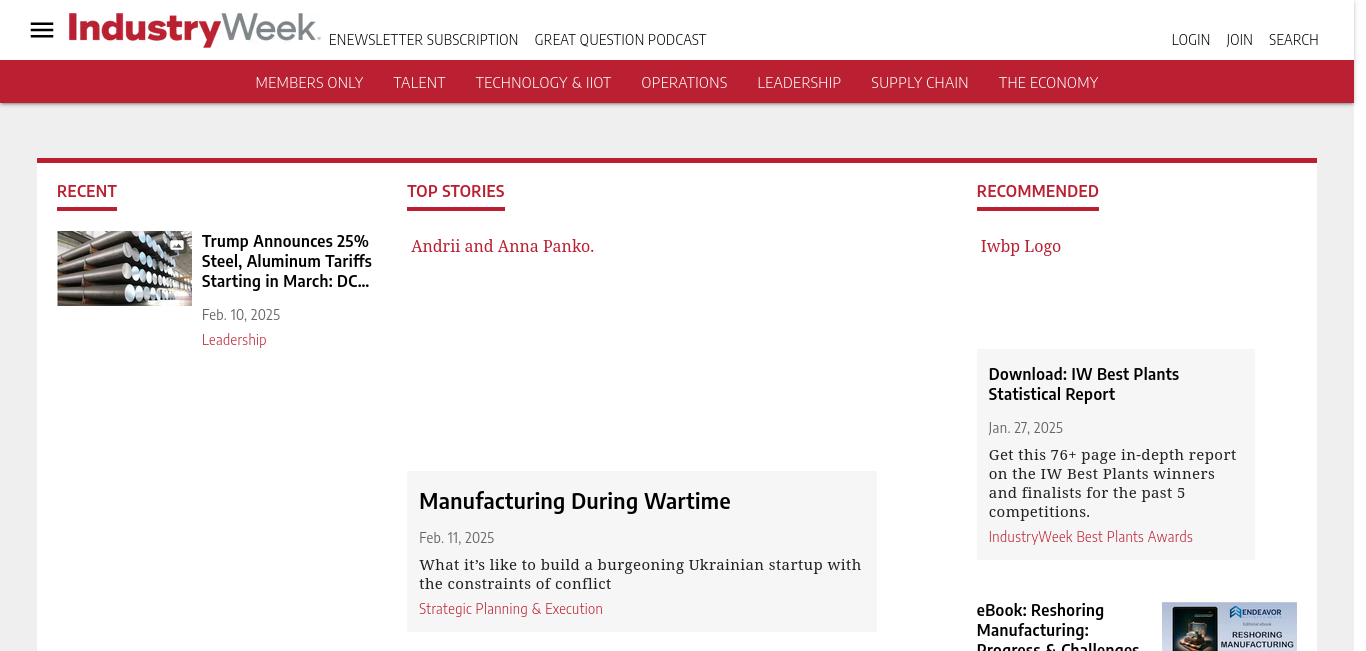Click the Jan. 27, 2025 date text

tap(1026, 428)
